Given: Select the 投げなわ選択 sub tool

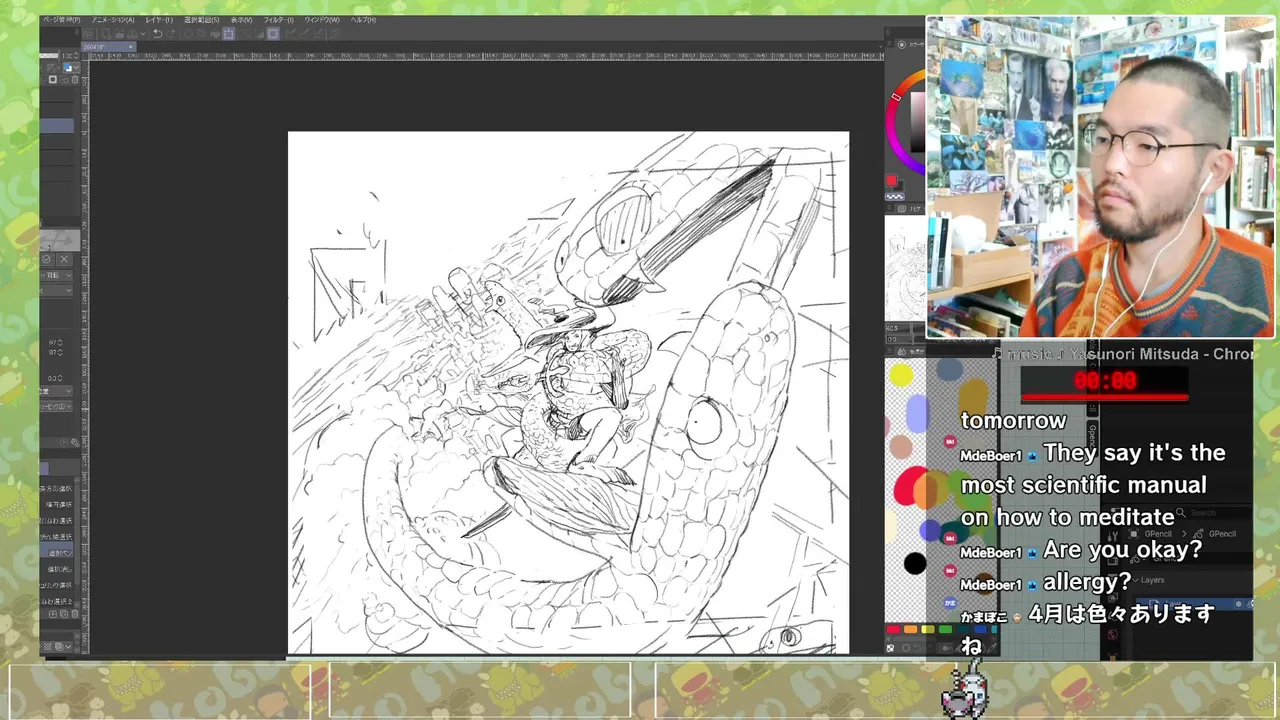Looking at the screenshot, I should [x=57, y=521].
